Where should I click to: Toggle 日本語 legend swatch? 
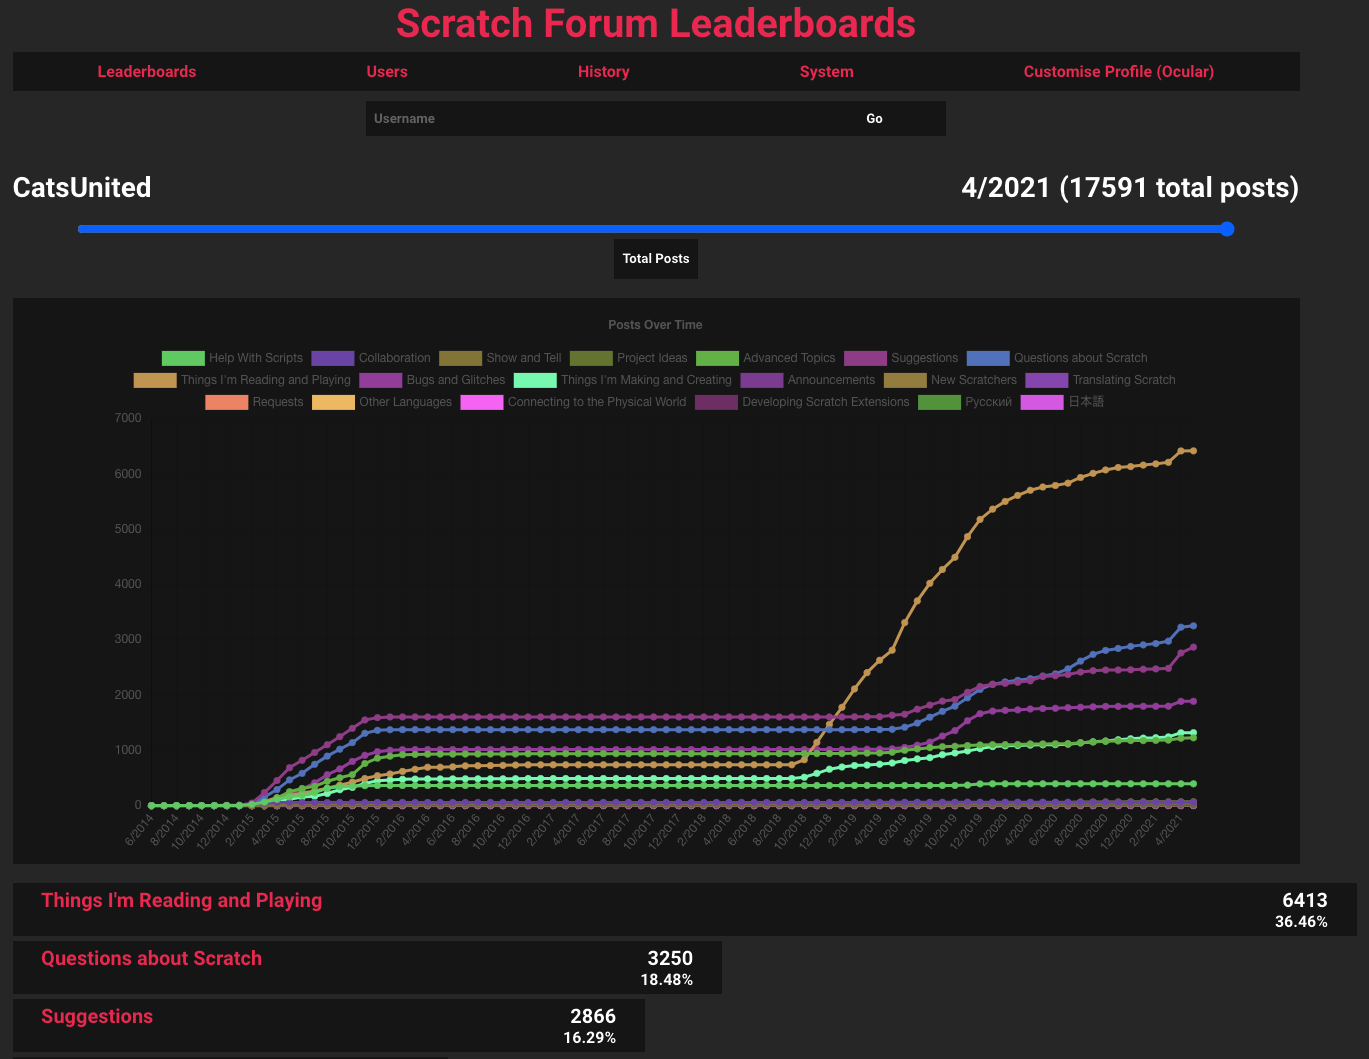click(x=1042, y=402)
